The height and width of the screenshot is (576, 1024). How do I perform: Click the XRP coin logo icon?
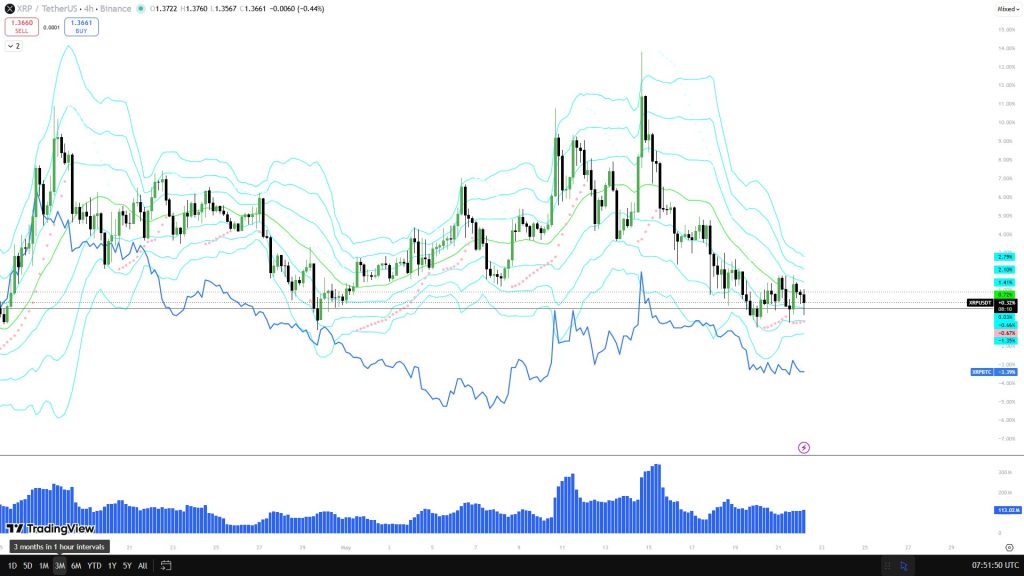pos(10,9)
